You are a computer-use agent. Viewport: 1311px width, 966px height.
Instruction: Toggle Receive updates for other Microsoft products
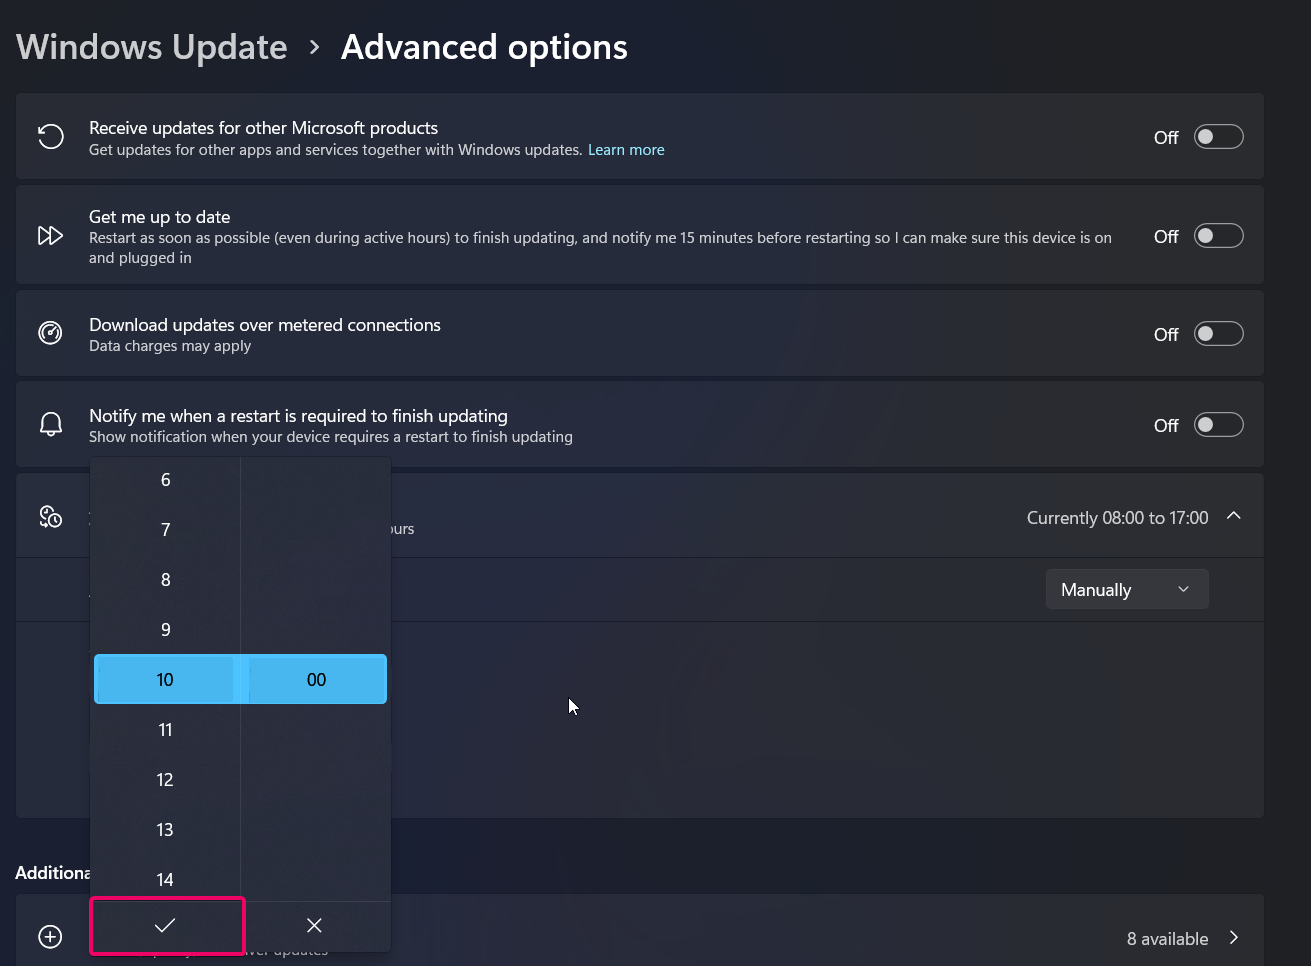[x=1218, y=137]
